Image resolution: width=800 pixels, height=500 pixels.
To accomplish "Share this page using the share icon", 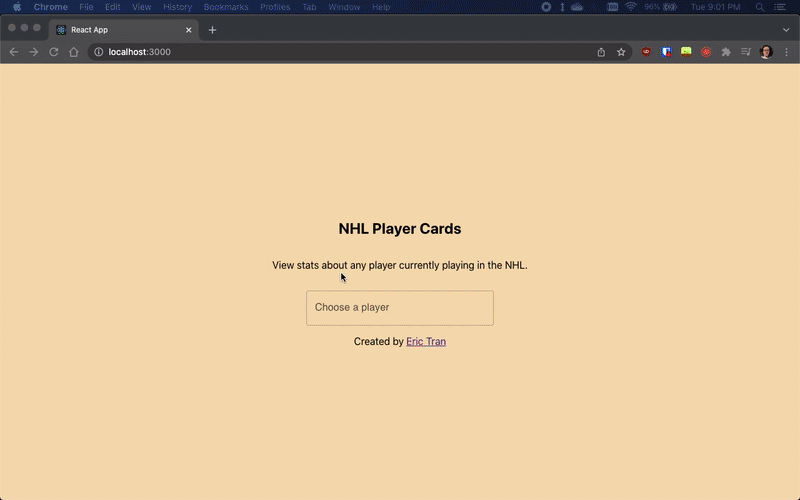I will (x=601, y=52).
